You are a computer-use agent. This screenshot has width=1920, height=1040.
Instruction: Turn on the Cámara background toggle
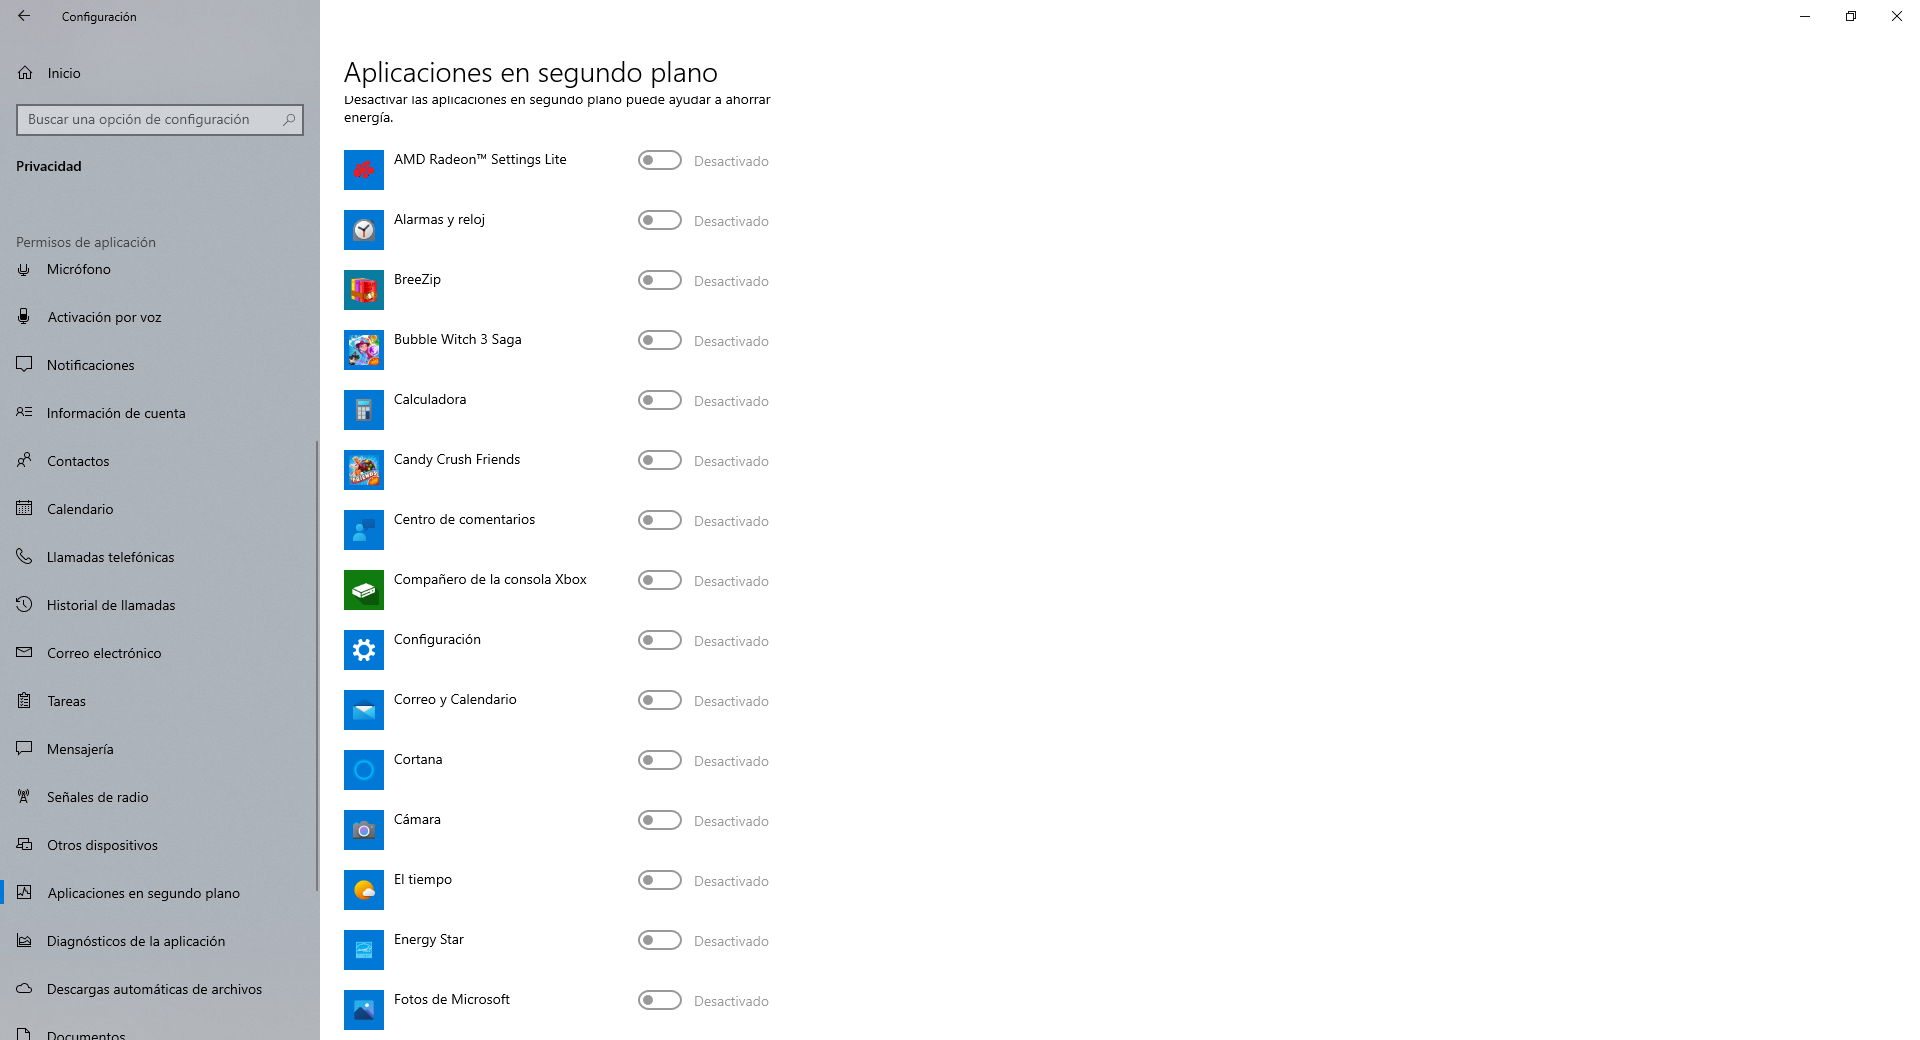[659, 821]
